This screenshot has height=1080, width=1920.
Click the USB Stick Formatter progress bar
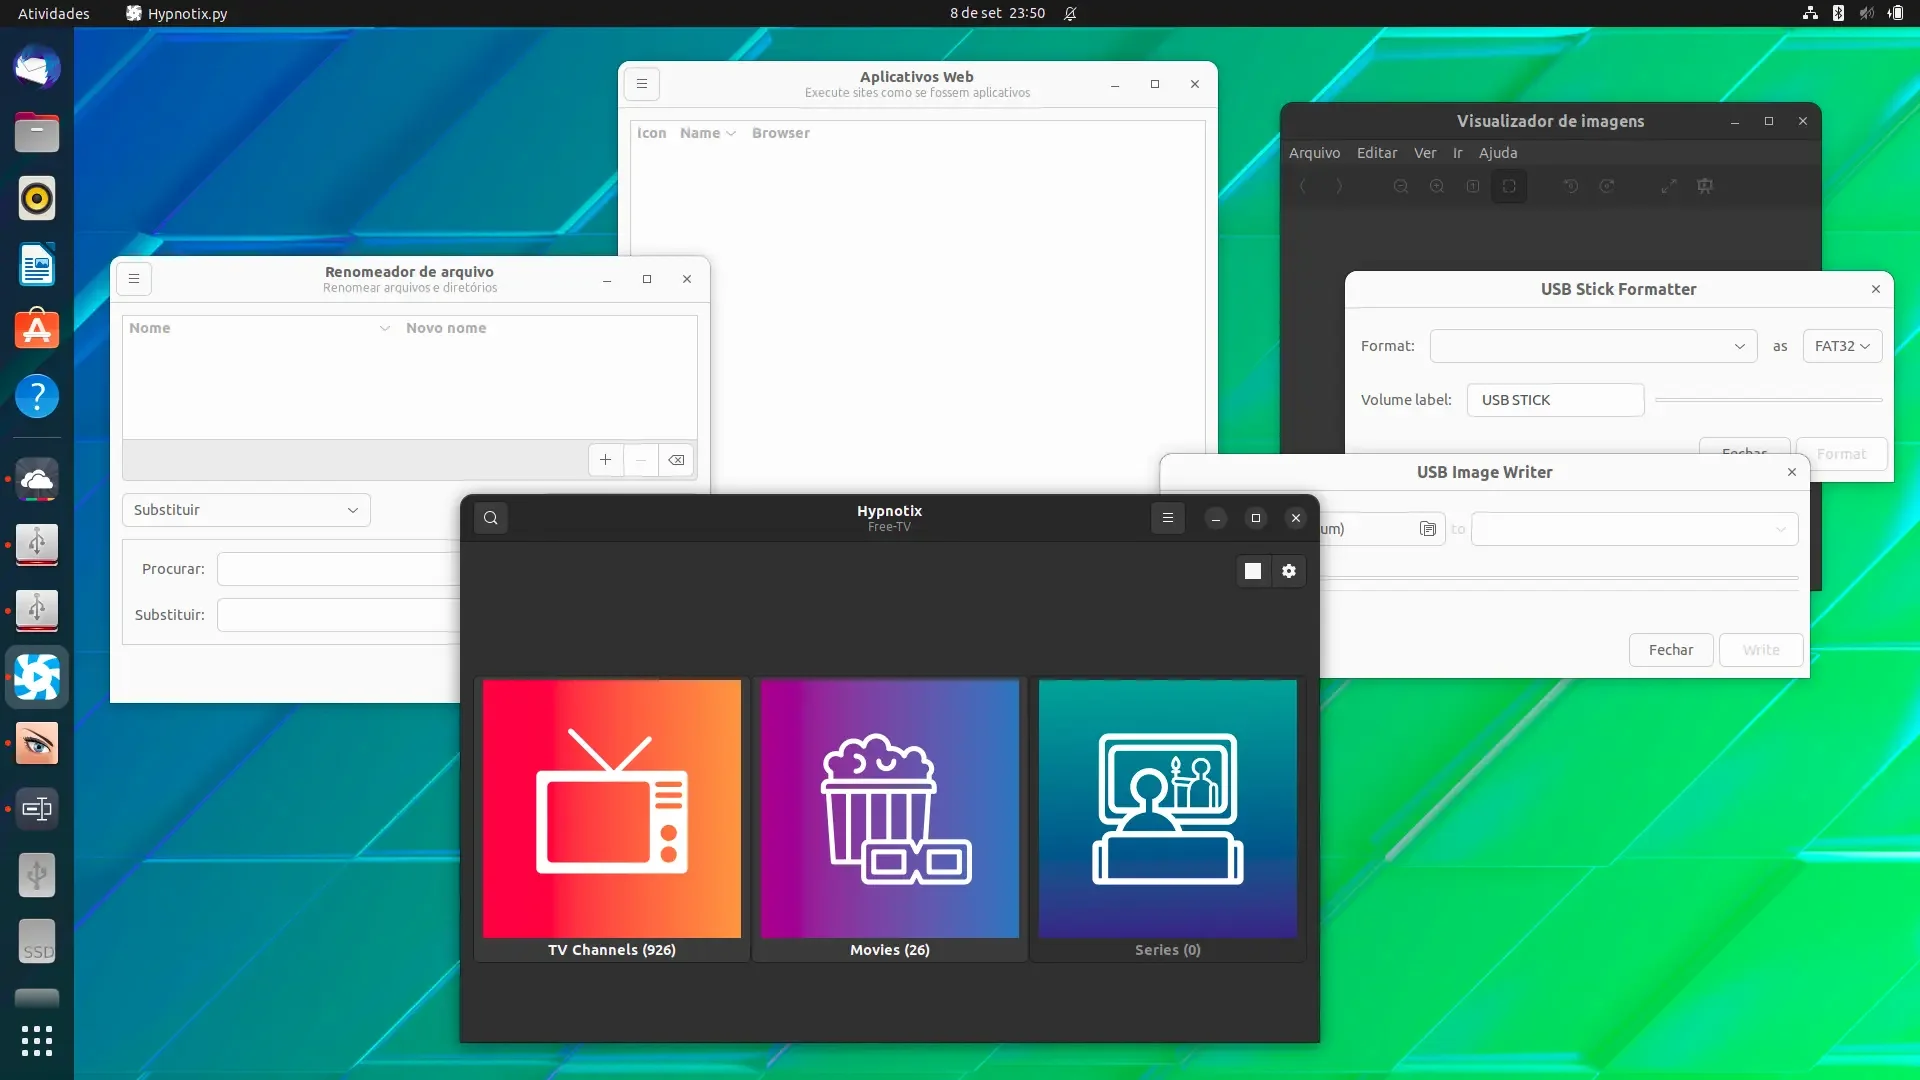click(x=1768, y=400)
